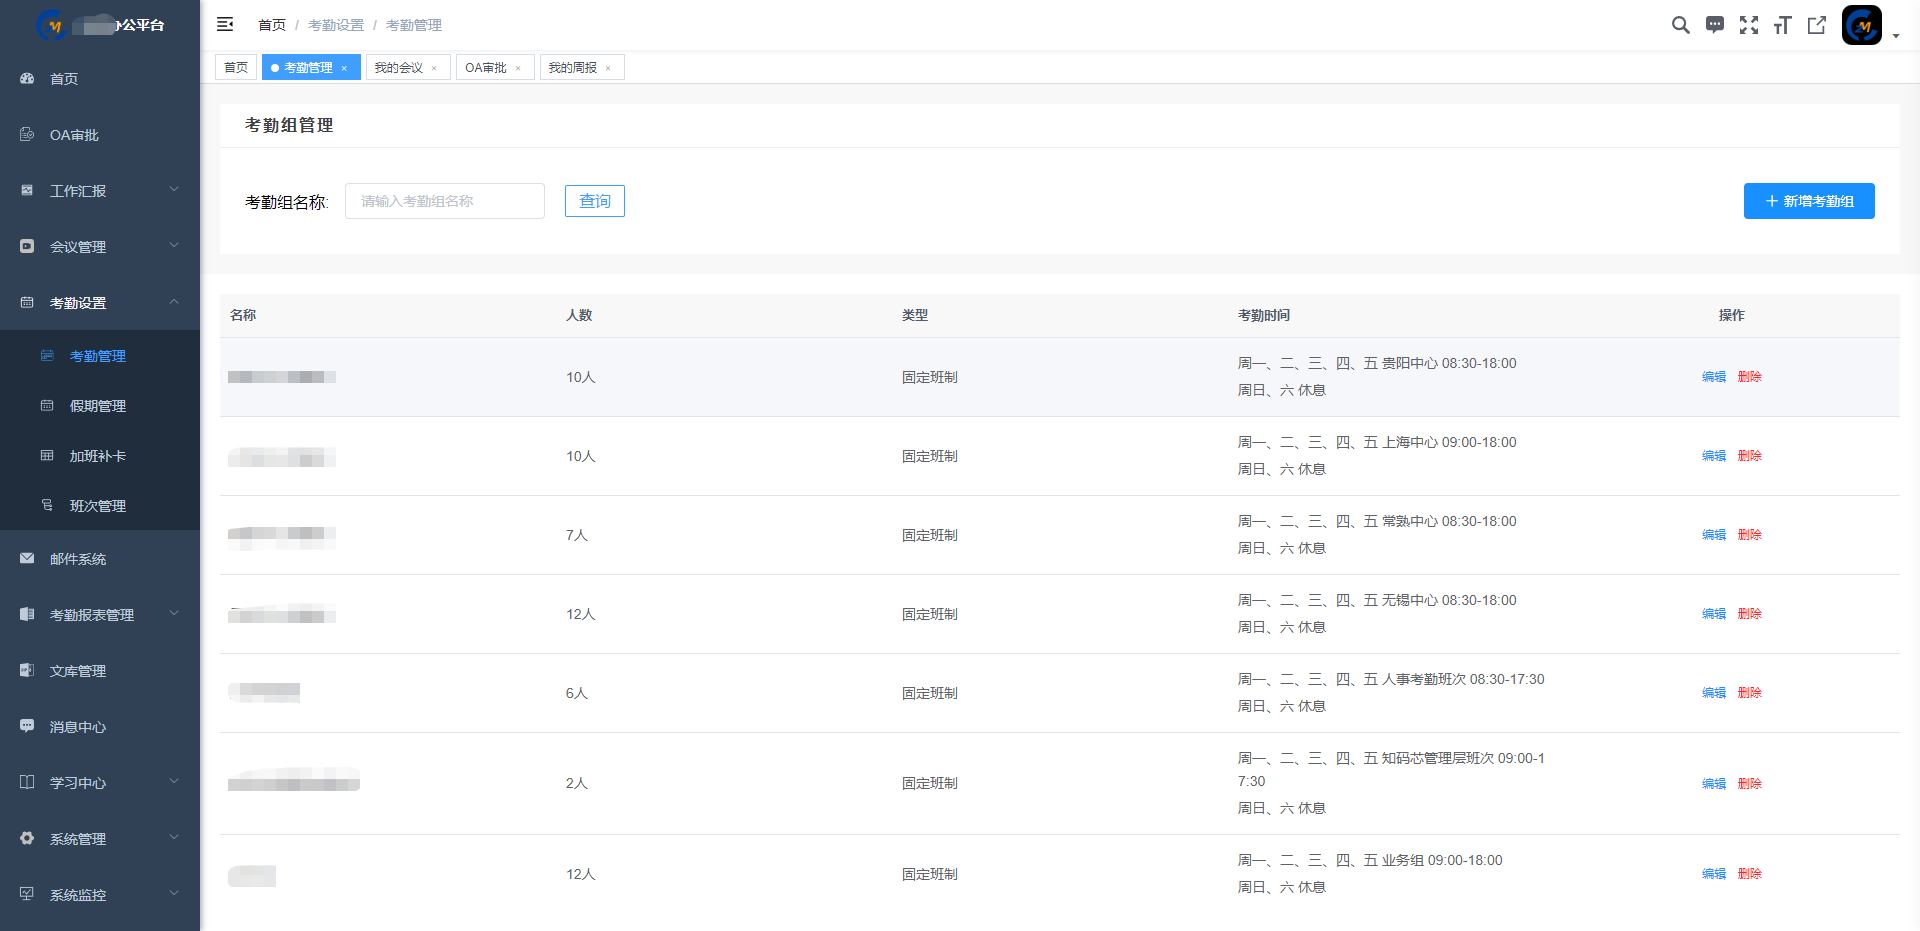The image size is (1920, 931).
Task: Click the 查询 search button
Action: 595,201
